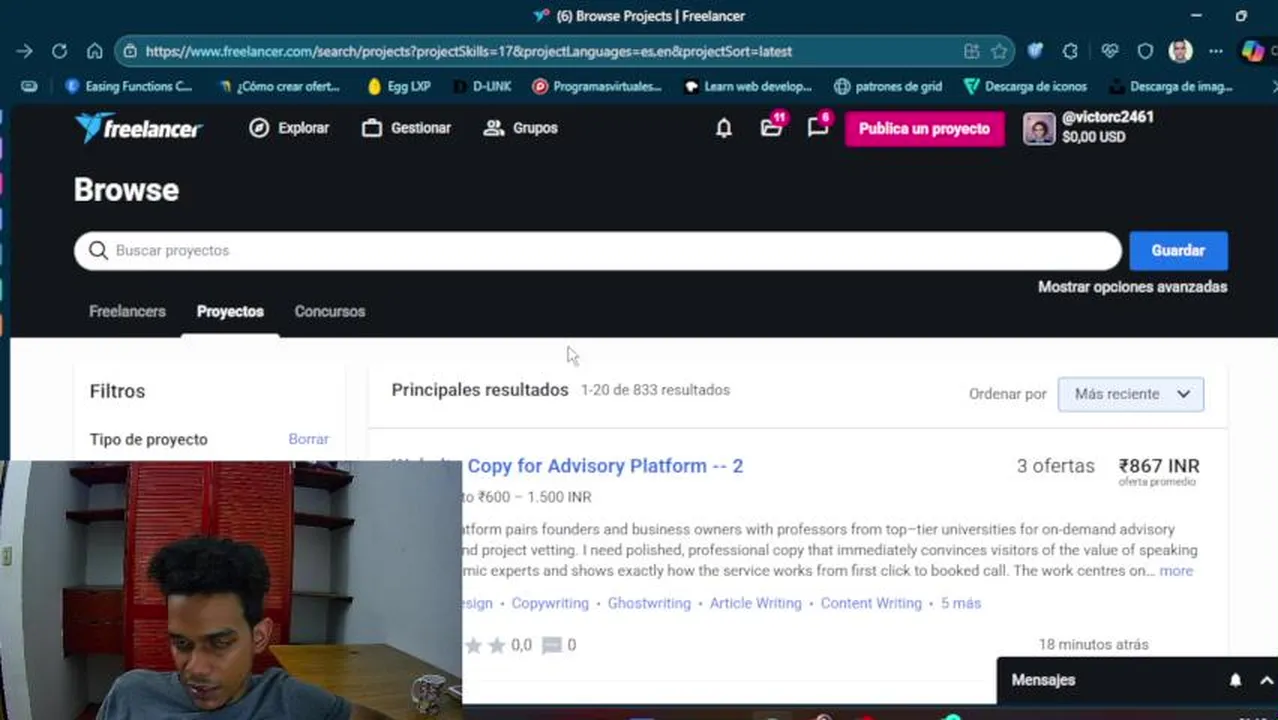Screen dimensions: 1278x720
Task: Click the Copywriting skill tag
Action: [550, 604]
